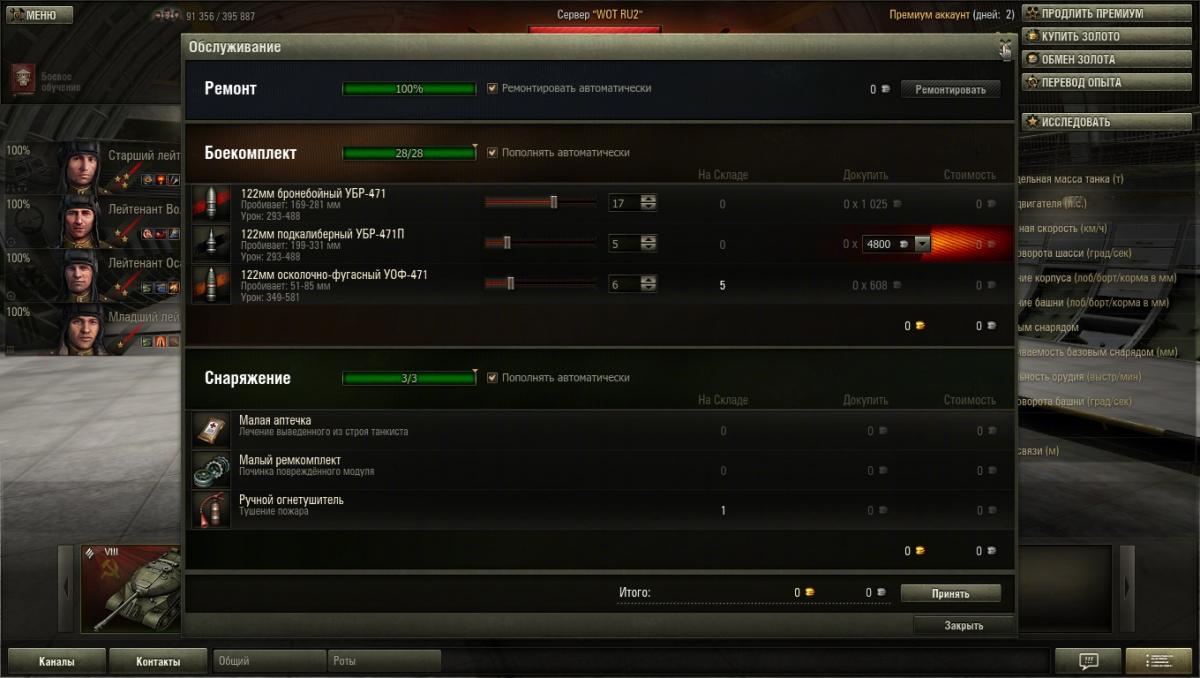This screenshot has width=1200, height=678.
Task: Click the Ремонтировать button
Action: [x=950, y=89]
